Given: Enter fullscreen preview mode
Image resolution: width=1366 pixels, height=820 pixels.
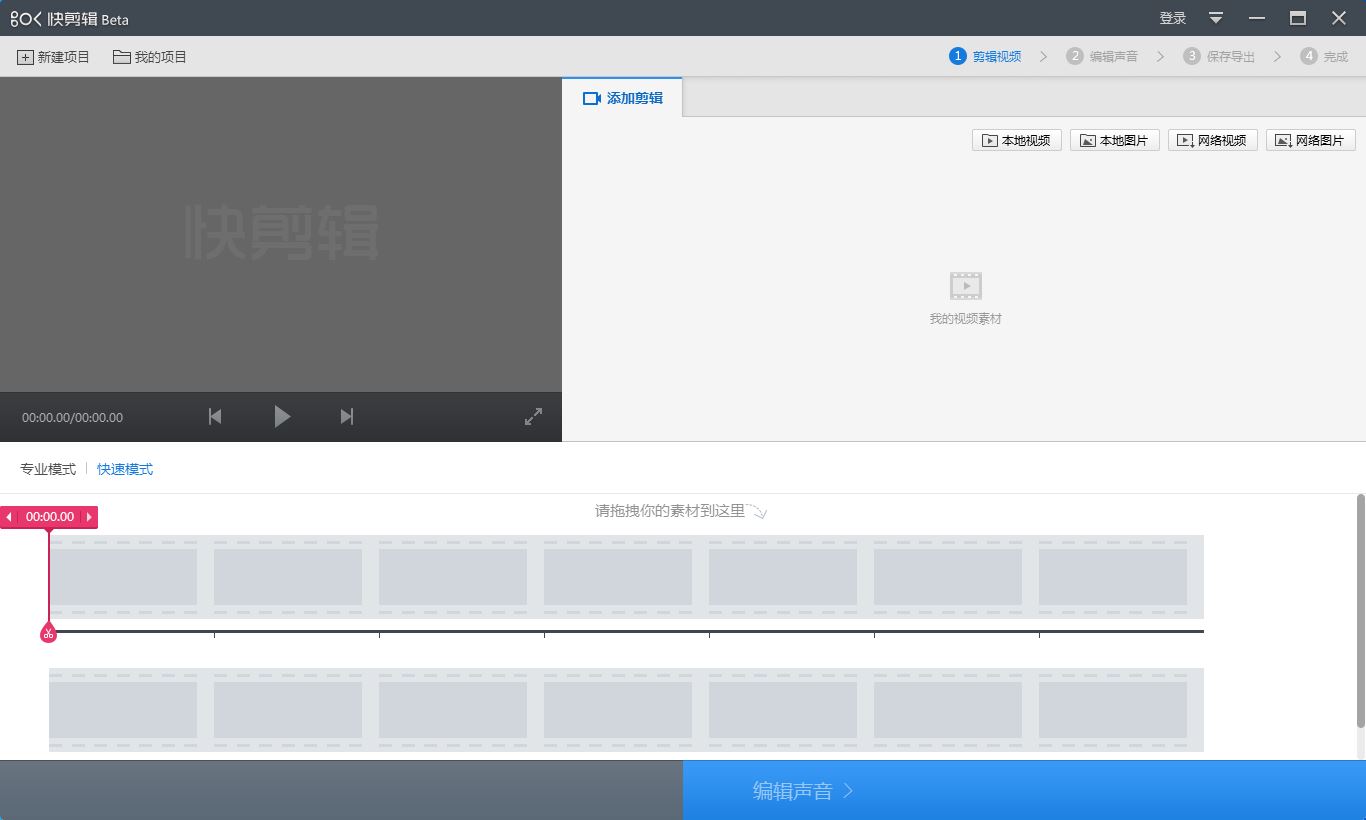Looking at the screenshot, I should [x=533, y=416].
